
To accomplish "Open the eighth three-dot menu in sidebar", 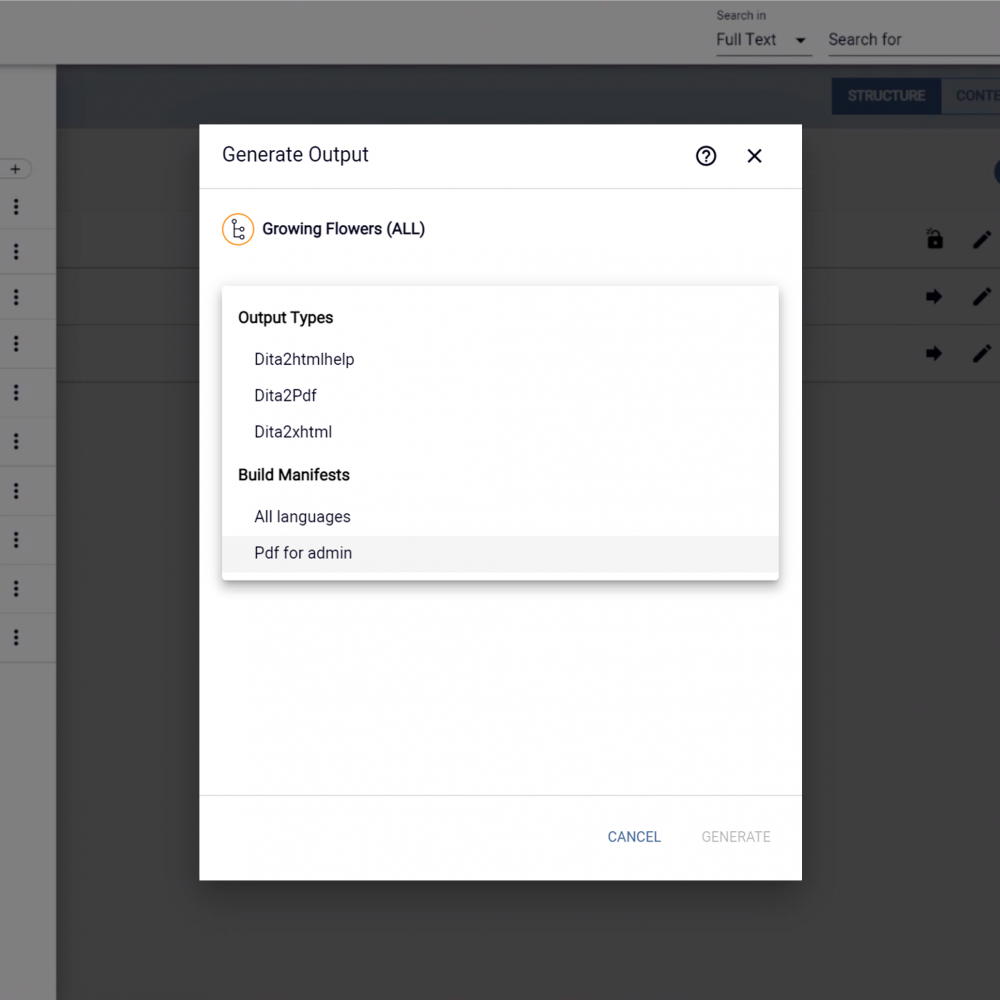I will coord(16,540).
